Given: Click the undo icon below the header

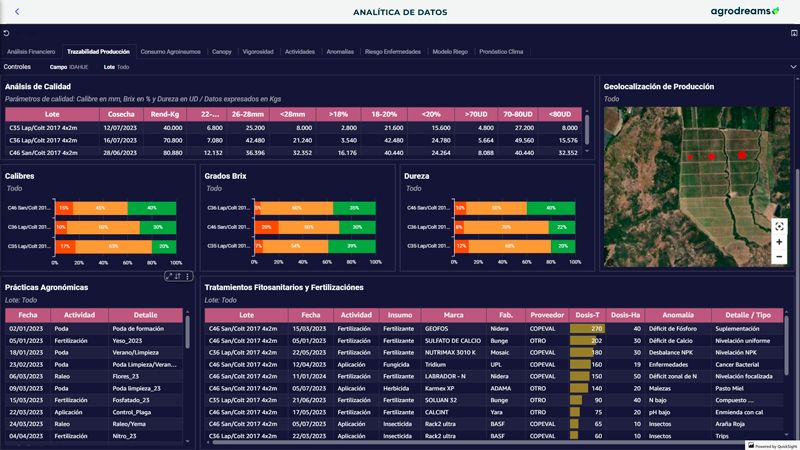Looking at the screenshot, I should tap(7, 33).
